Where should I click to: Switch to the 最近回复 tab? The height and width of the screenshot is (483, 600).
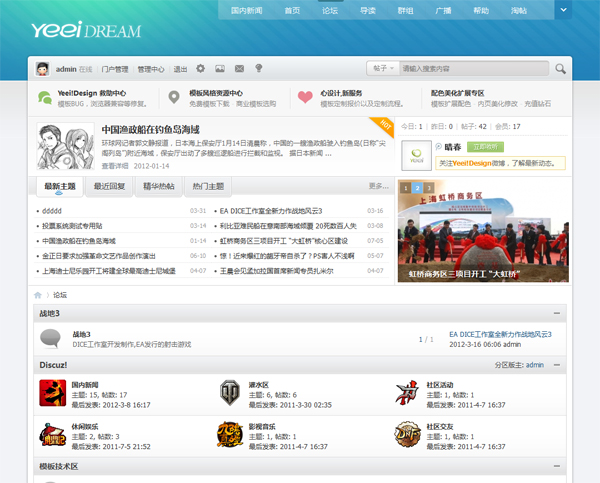(109, 187)
